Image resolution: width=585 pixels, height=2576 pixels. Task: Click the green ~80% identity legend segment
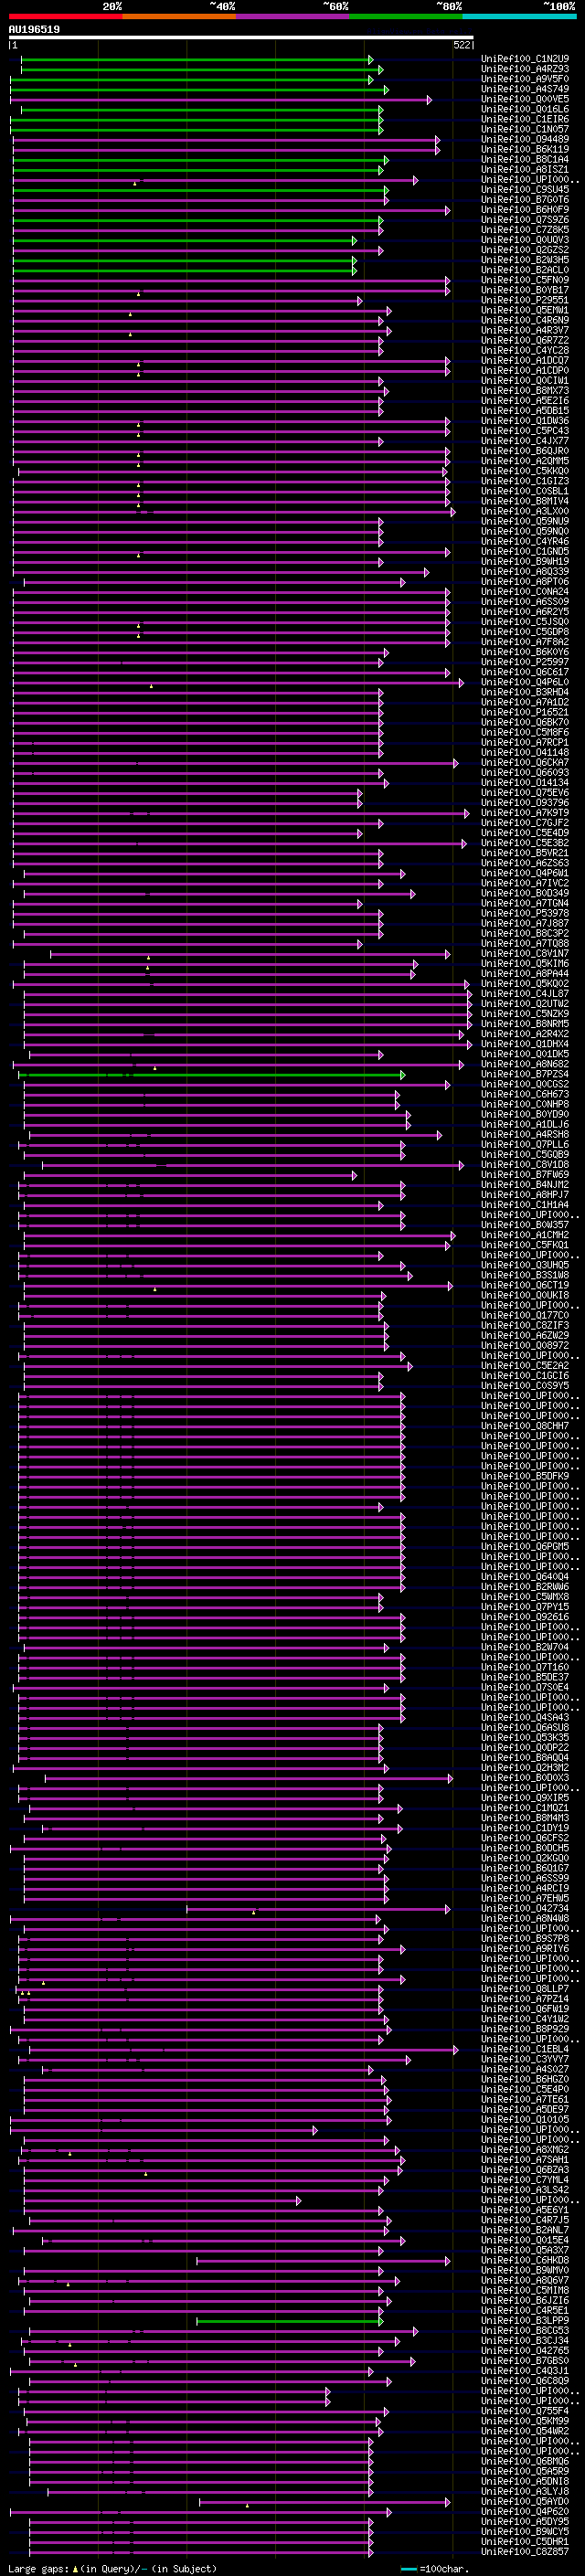(406, 16)
